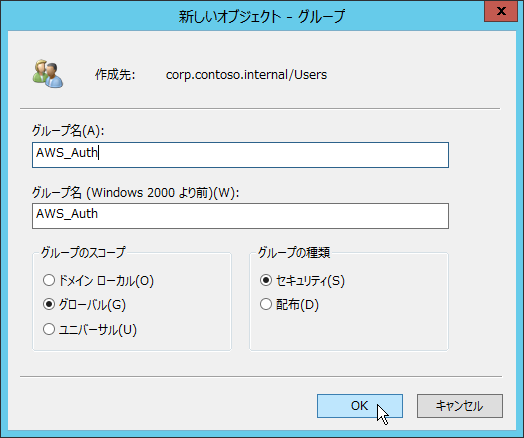This screenshot has width=524, height=438.
Task: Choose セキュリティ(S) as the group type
Action: (x=302, y=280)
